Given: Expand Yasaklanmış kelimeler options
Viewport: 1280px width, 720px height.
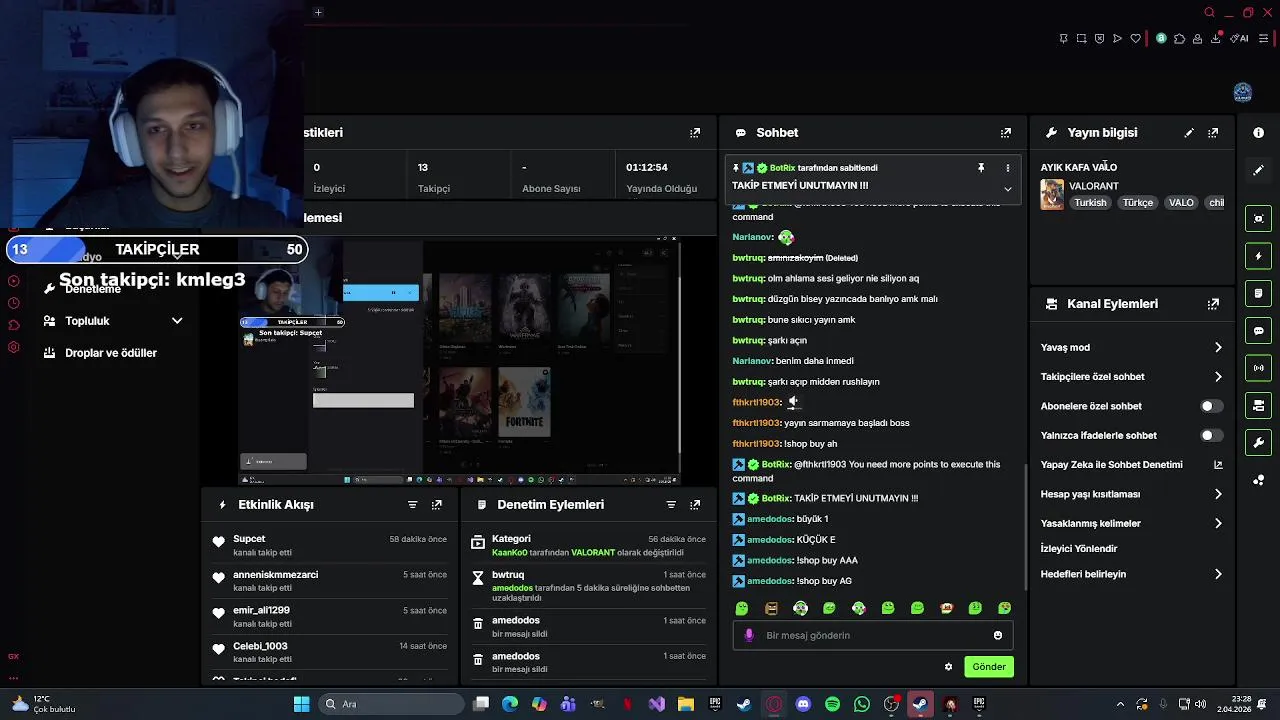Looking at the screenshot, I should point(1218,523).
